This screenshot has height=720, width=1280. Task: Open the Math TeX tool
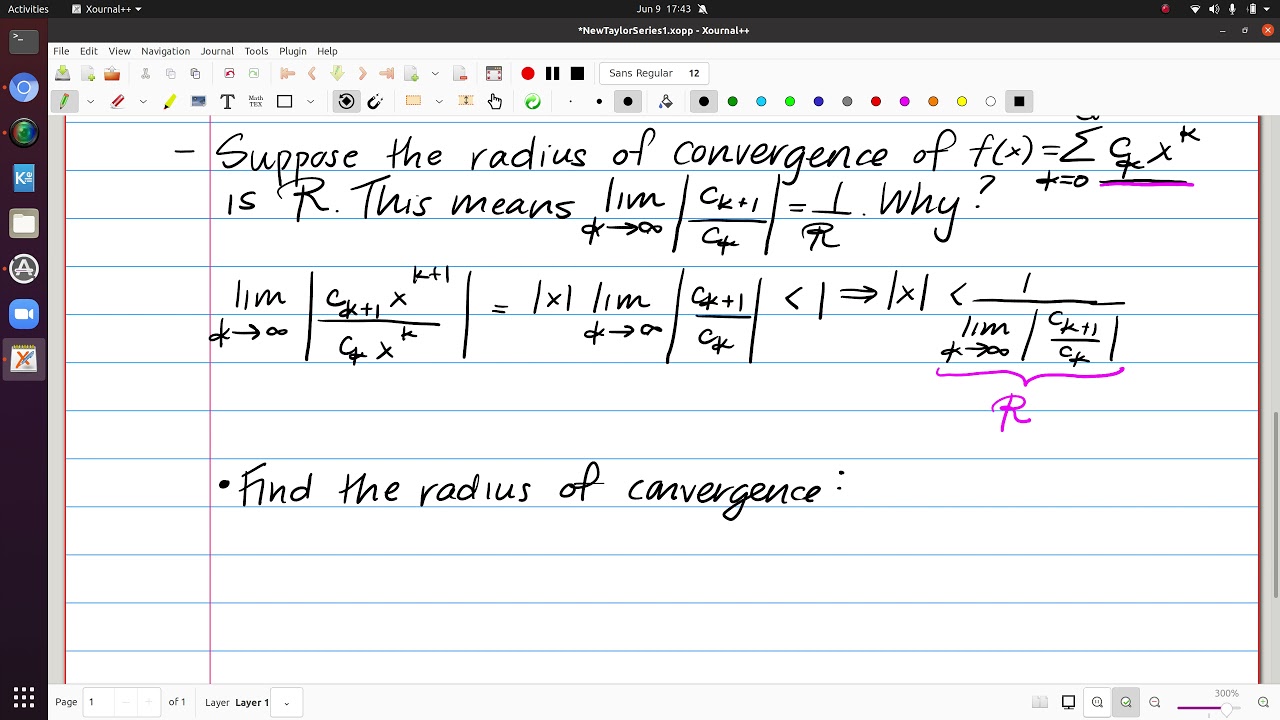tap(256, 101)
